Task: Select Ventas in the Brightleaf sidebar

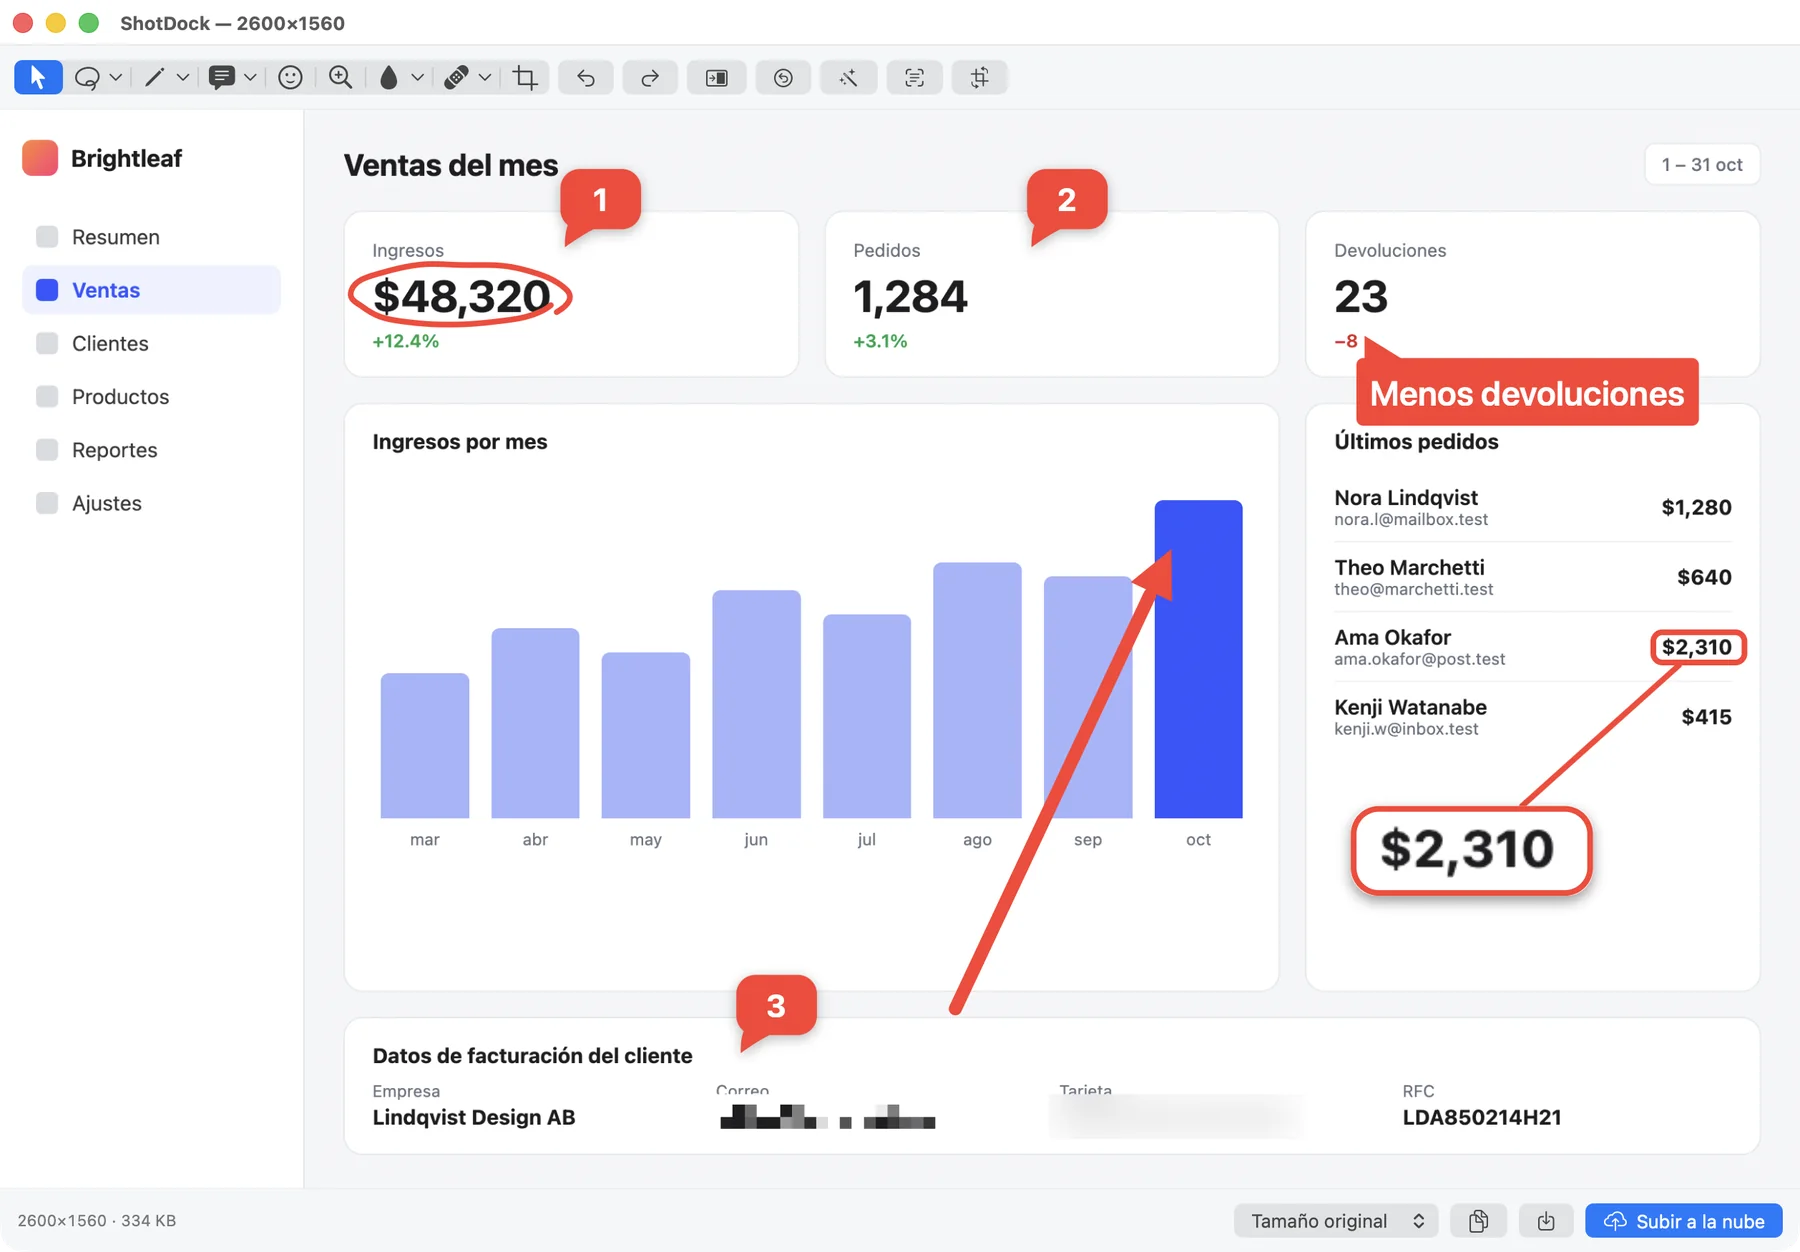Action: [x=151, y=290]
